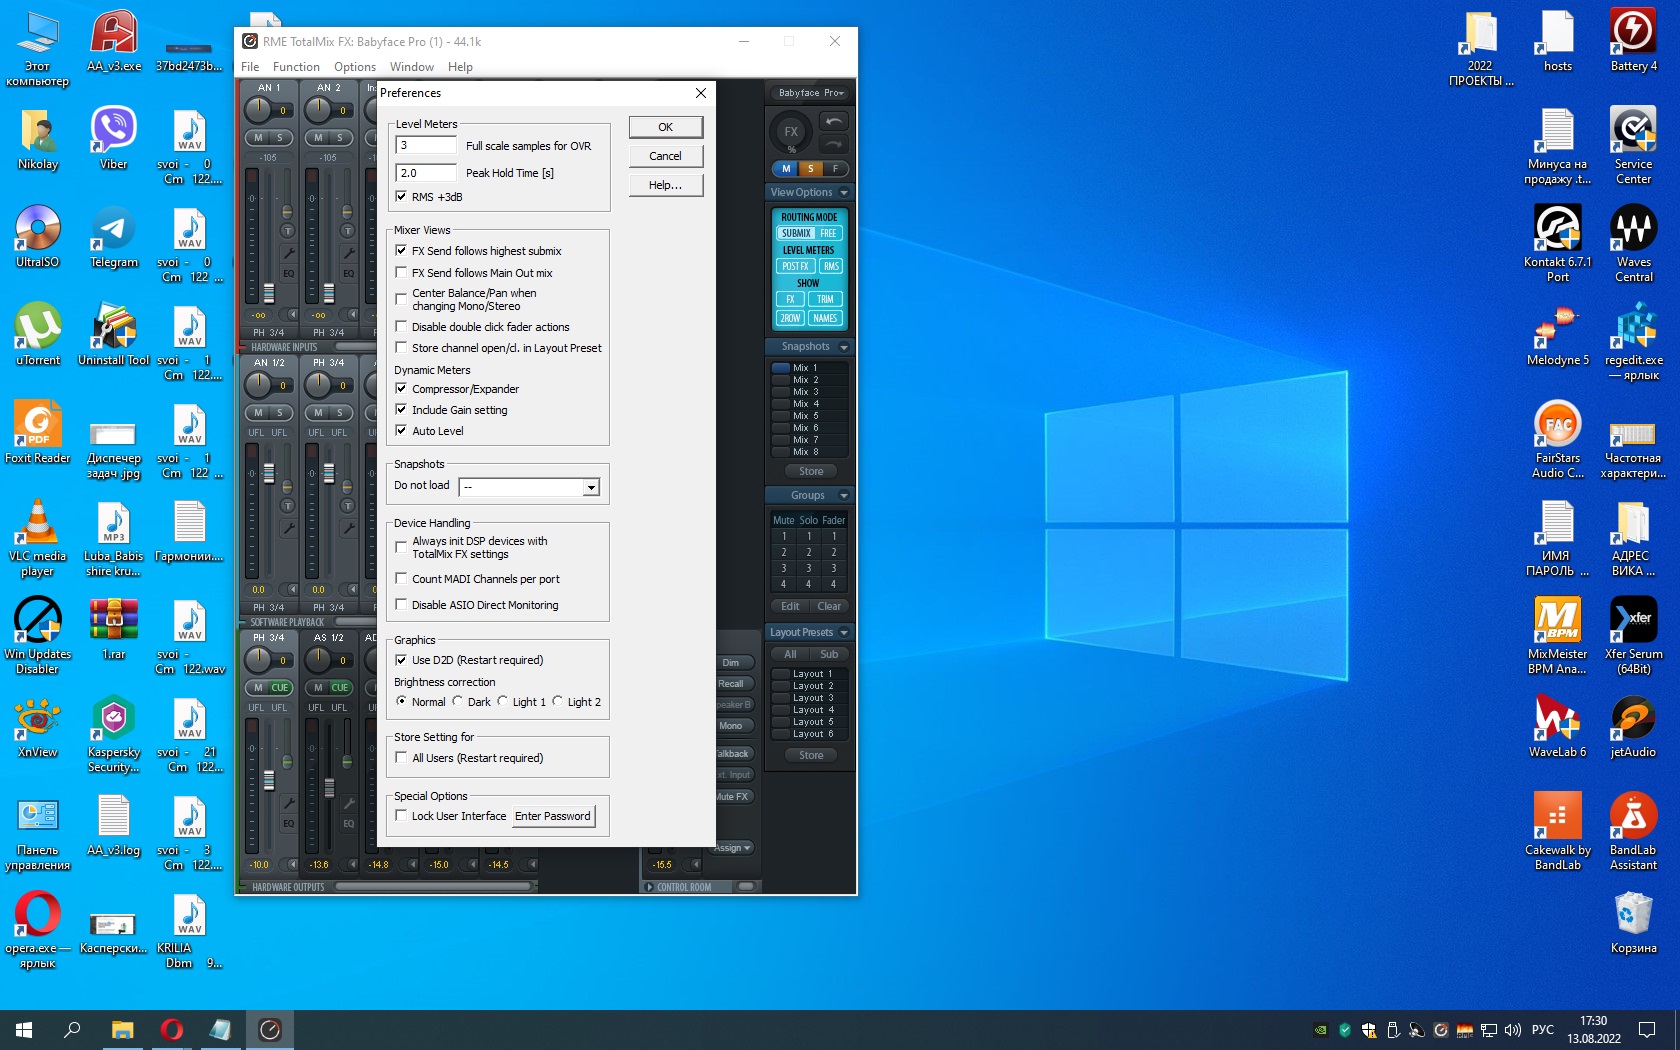Open the EQ panel on channel AN 2
Viewport: 1680px width, 1050px height.
tap(348, 273)
